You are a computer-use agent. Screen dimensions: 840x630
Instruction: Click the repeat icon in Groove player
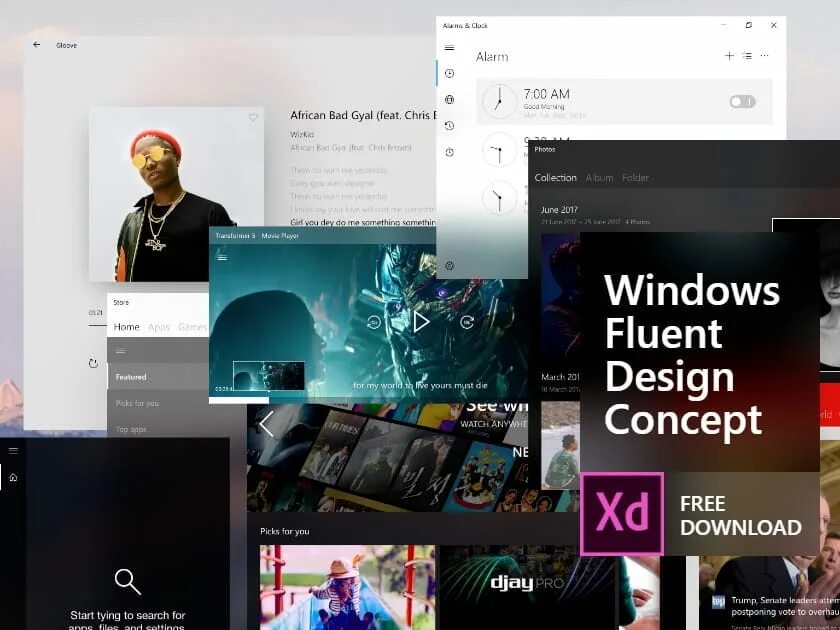(93, 363)
